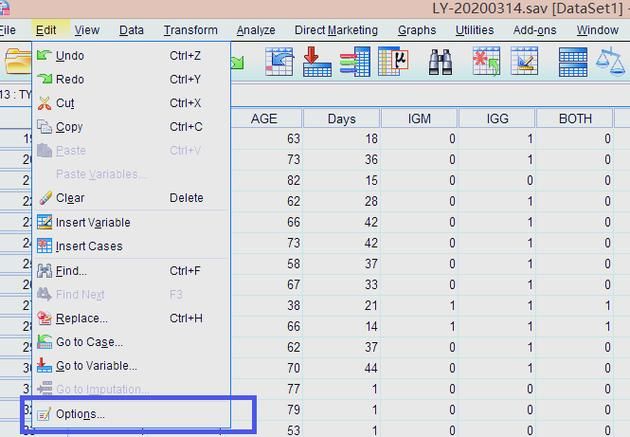Click the Go to Variable icon in menu
This screenshot has width=630, height=437.
tap(44, 366)
